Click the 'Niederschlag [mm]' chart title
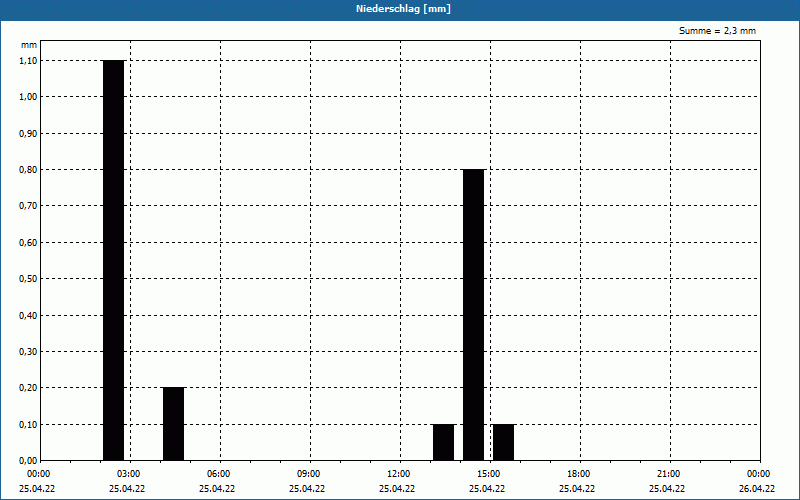 (403, 9)
